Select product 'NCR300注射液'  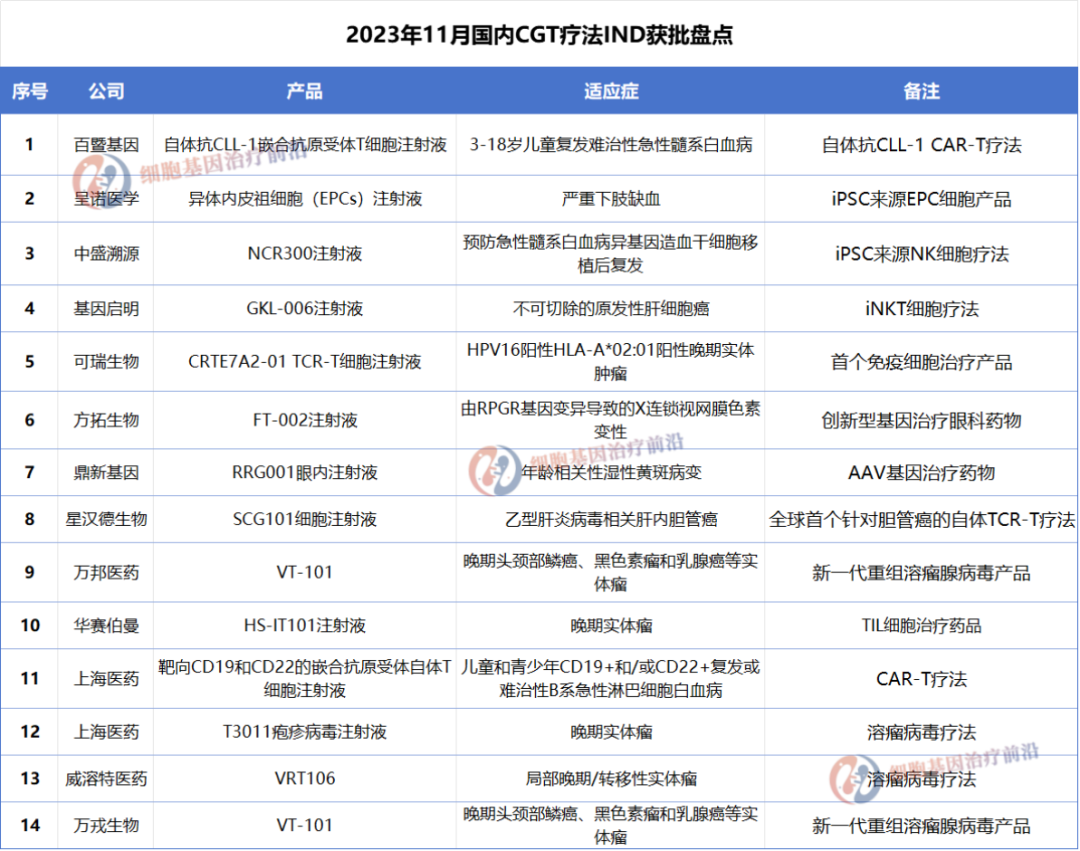coord(304,253)
